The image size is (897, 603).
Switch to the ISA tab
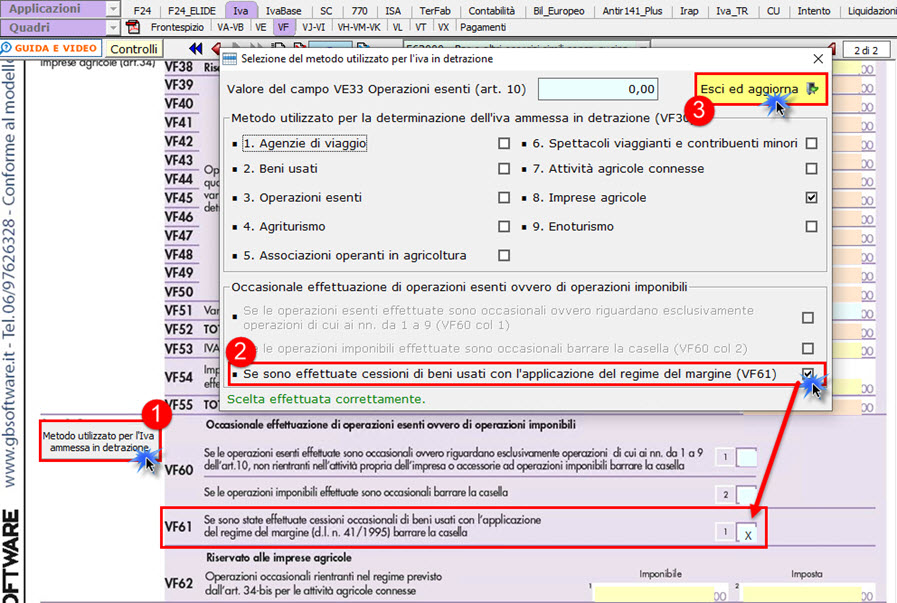tap(393, 11)
